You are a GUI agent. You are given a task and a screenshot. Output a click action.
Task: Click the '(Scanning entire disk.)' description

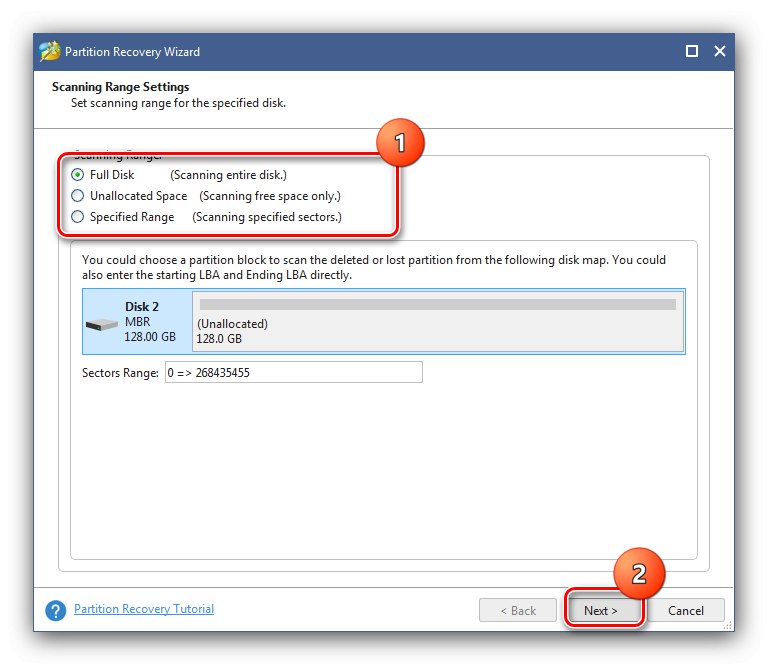[228, 175]
